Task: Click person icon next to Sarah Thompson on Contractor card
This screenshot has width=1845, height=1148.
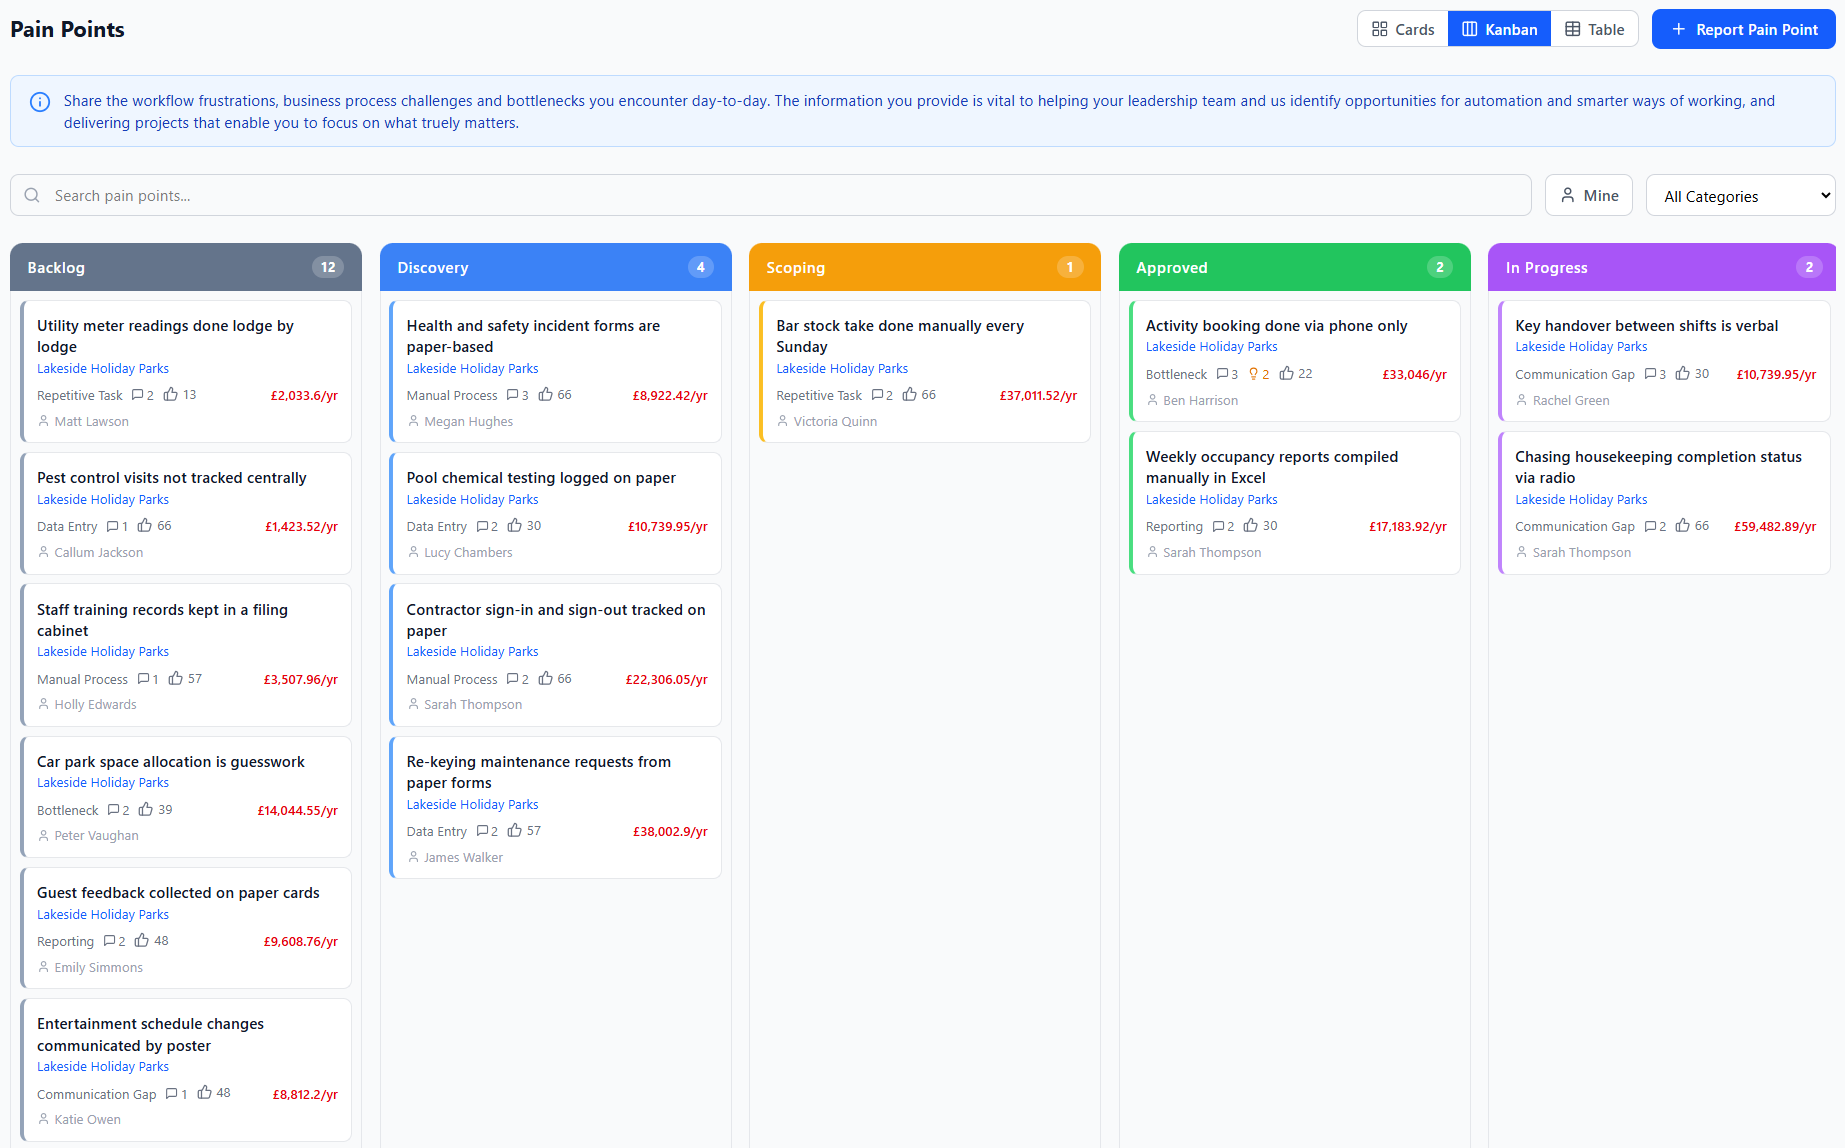Action: (413, 704)
